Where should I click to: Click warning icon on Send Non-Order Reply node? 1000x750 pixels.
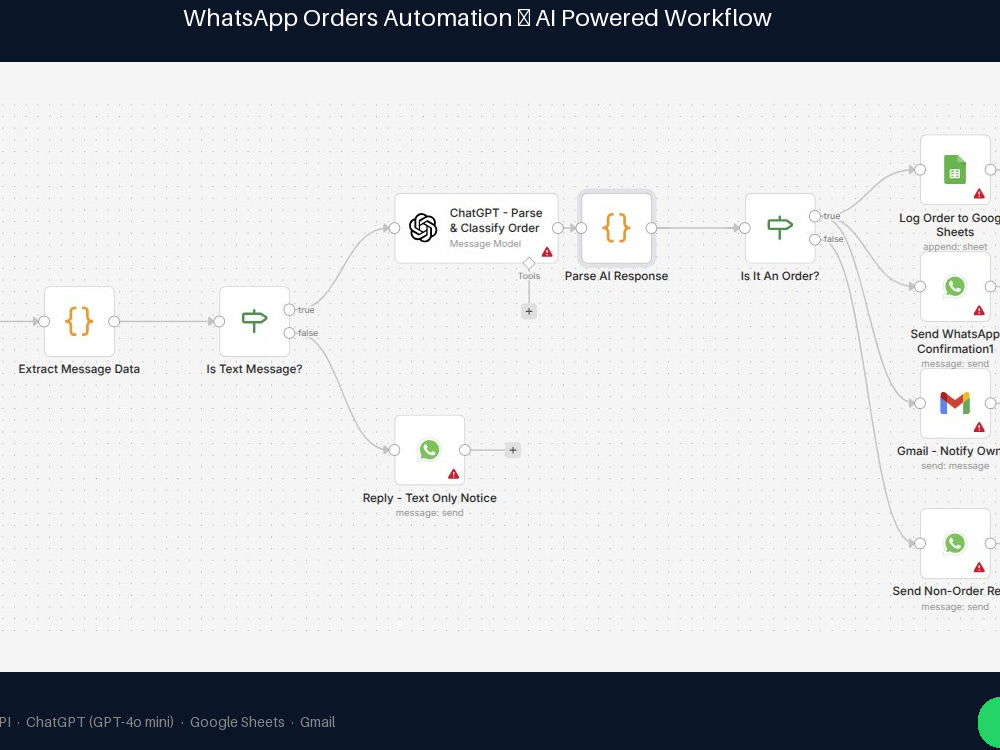point(980,567)
